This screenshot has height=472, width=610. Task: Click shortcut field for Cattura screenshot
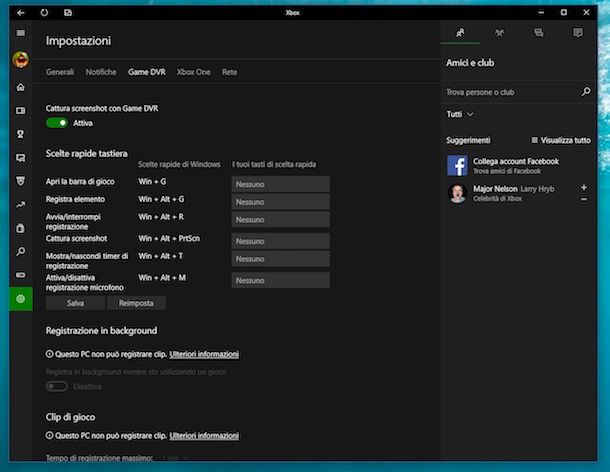tap(280, 241)
